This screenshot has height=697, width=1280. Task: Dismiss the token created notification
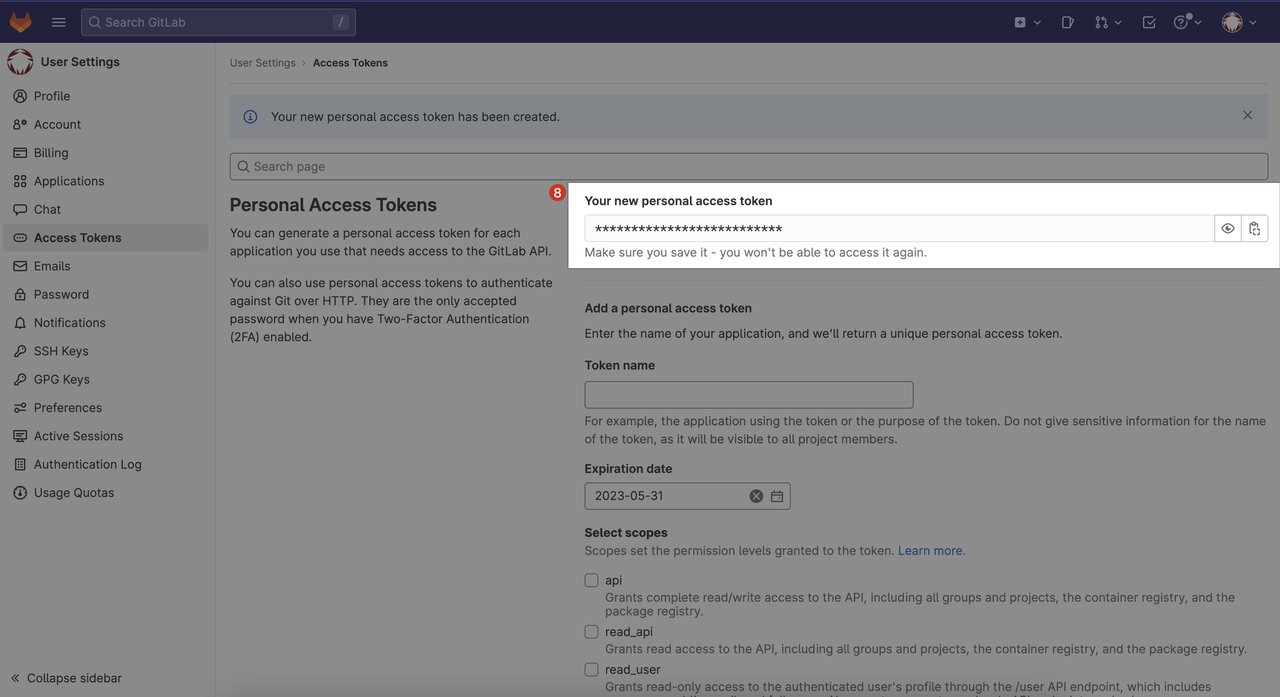click(1247, 114)
